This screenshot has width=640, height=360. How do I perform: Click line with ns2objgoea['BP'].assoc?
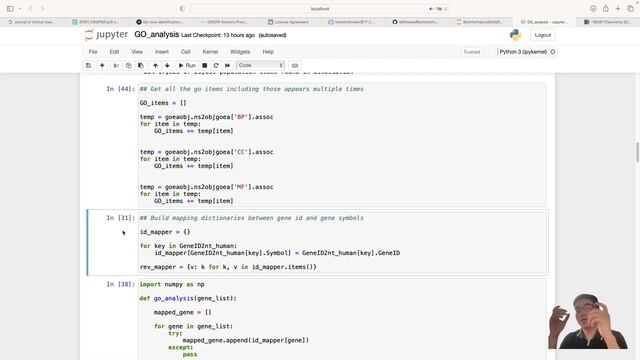pyautogui.click(x=207, y=117)
